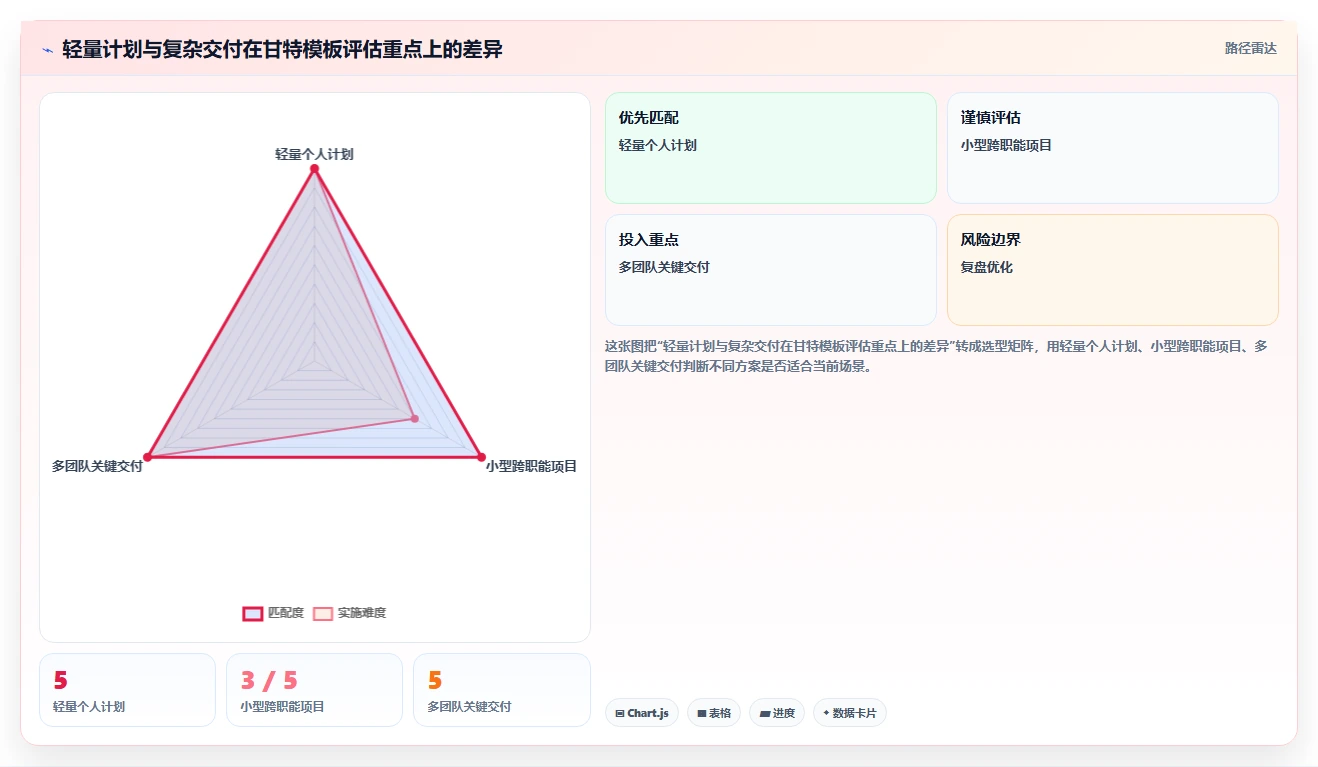Open the 优先匹配 card
This screenshot has height=767, width=1318.
tap(771, 148)
